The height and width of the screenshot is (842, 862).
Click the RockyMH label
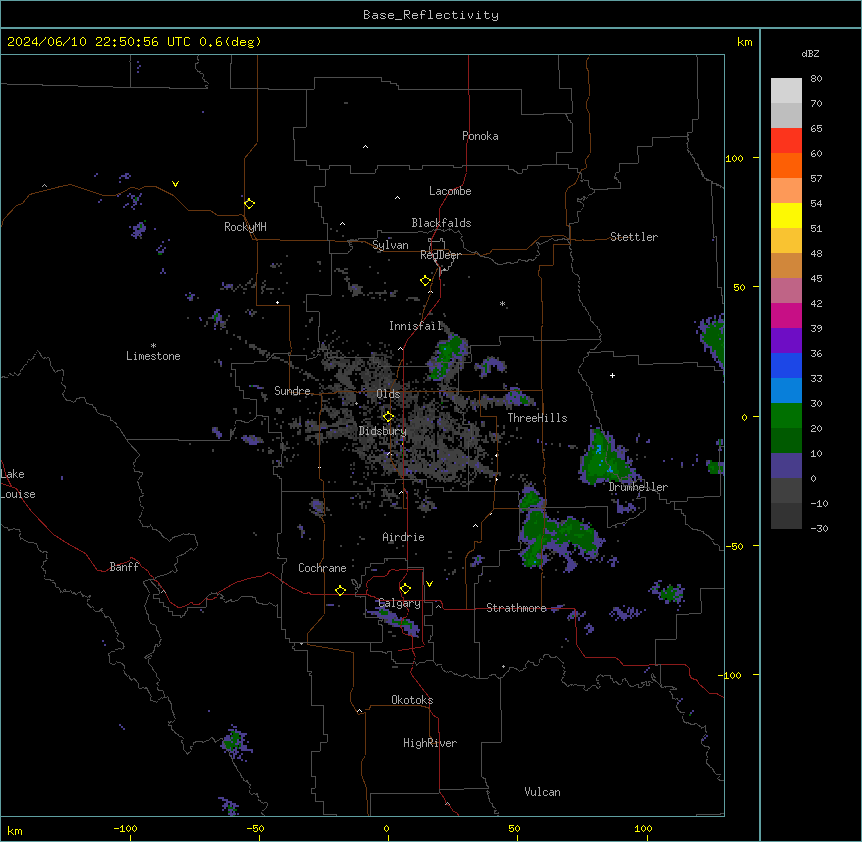tap(245, 227)
